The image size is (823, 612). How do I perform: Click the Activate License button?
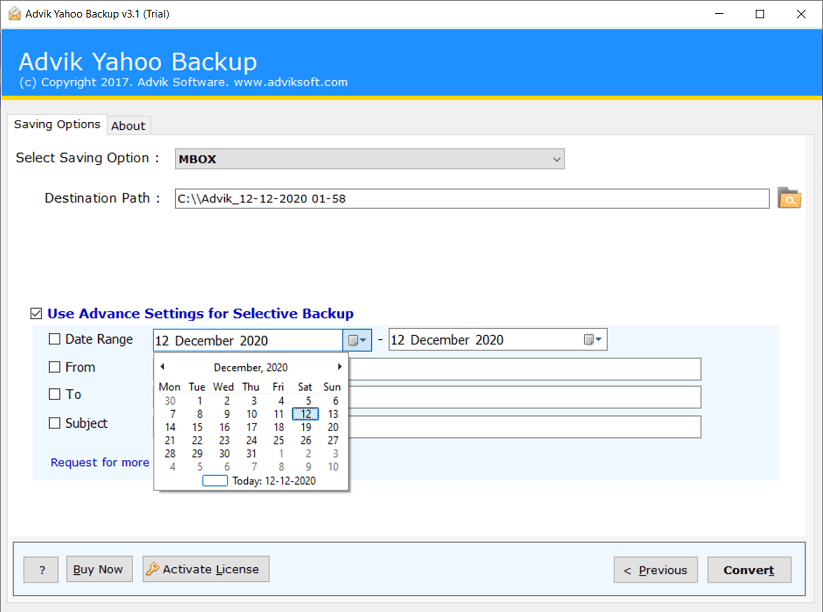[206, 569]
